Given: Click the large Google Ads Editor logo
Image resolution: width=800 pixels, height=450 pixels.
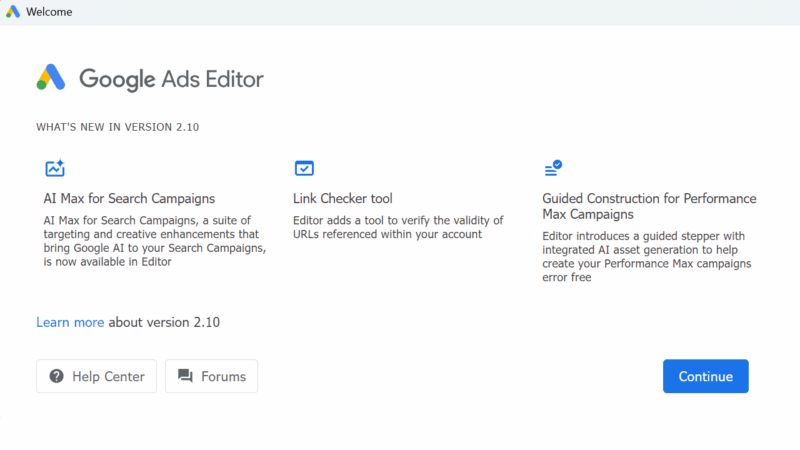Looking at the screenshot, I should (51, 78).
